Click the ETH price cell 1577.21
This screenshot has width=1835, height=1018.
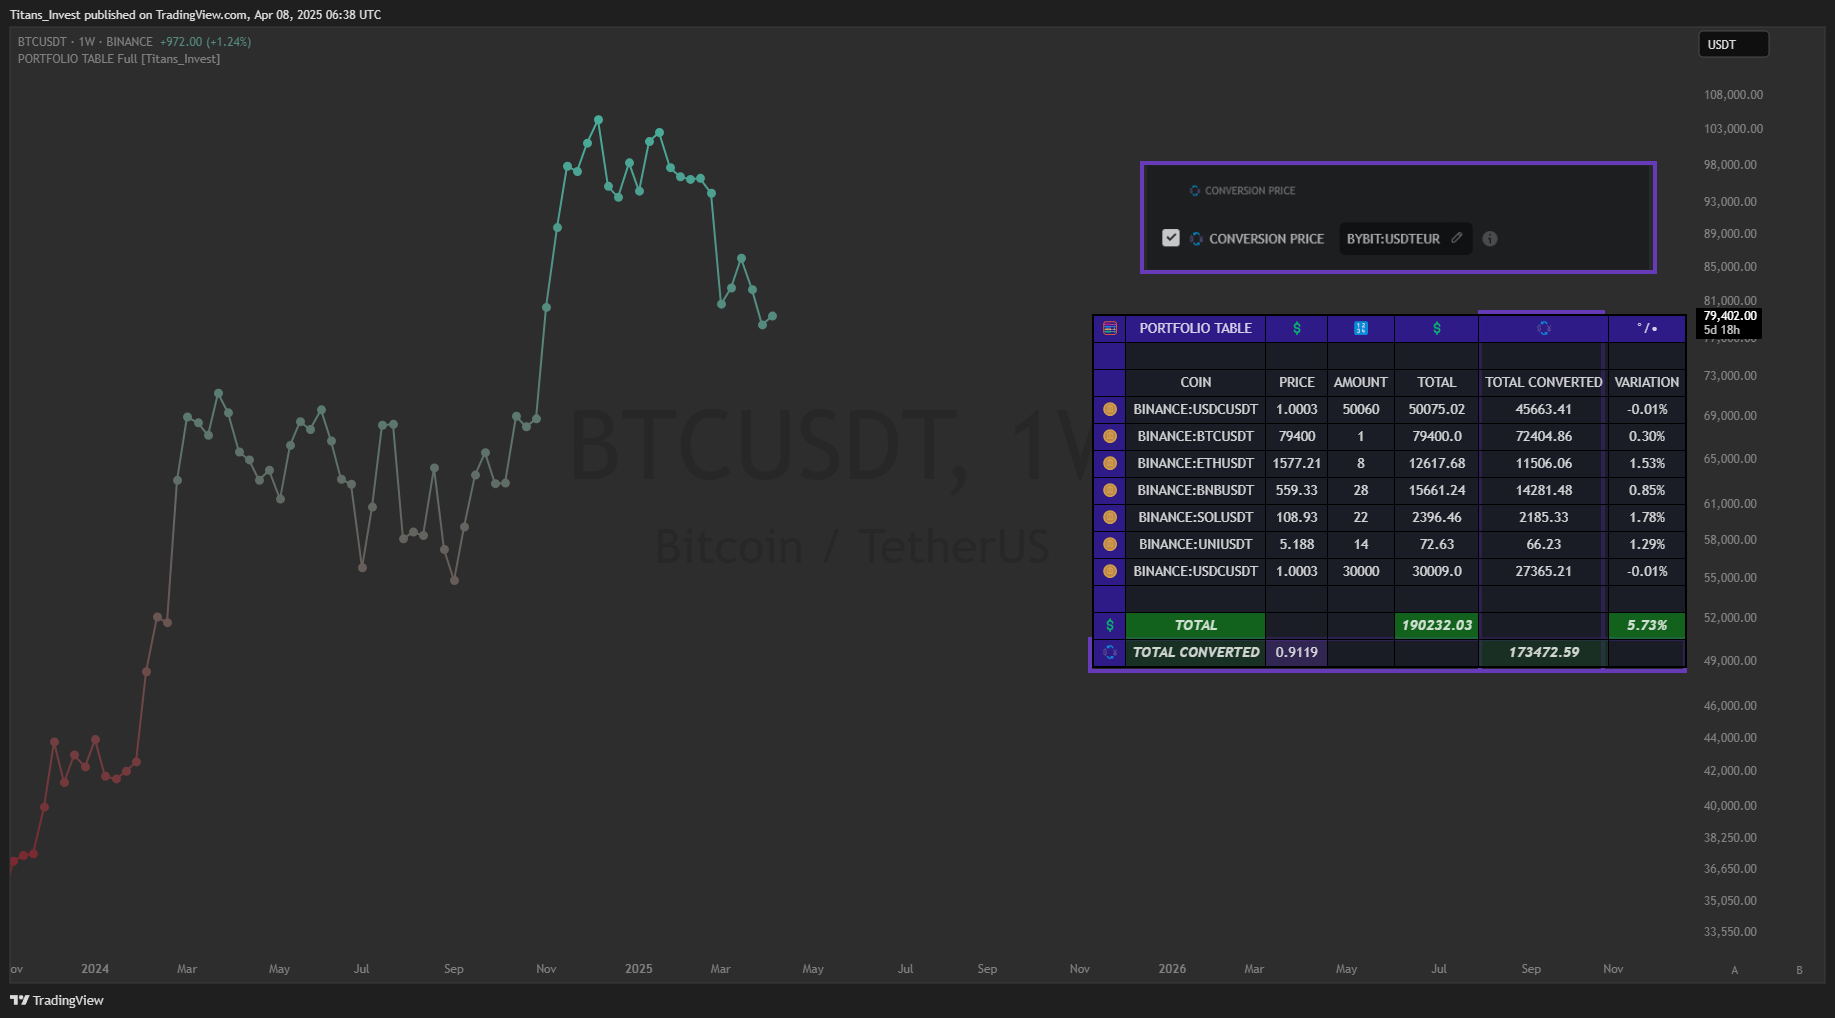click(1297, 463)
